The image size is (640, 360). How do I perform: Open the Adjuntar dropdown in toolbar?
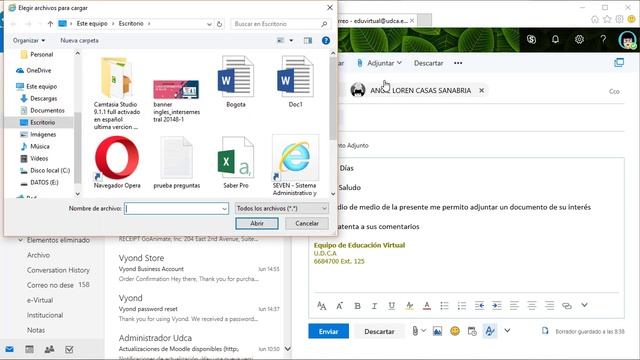(x=379, y=63)
